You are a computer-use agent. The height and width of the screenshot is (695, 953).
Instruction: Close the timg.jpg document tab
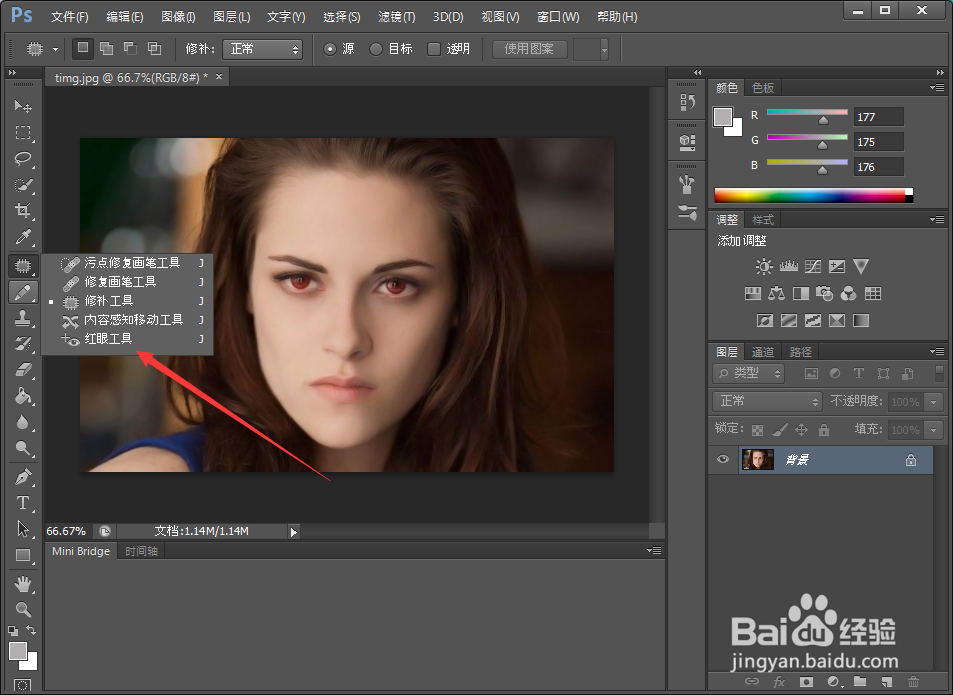point(219,77)
